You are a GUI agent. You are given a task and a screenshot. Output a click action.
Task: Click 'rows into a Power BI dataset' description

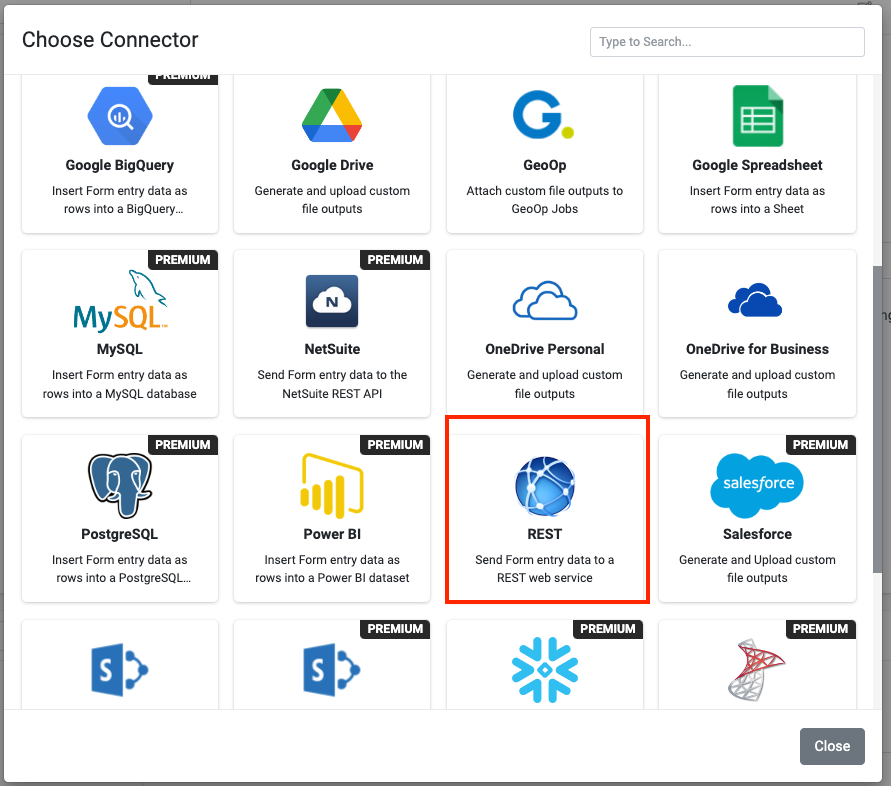tap(332, 577)
